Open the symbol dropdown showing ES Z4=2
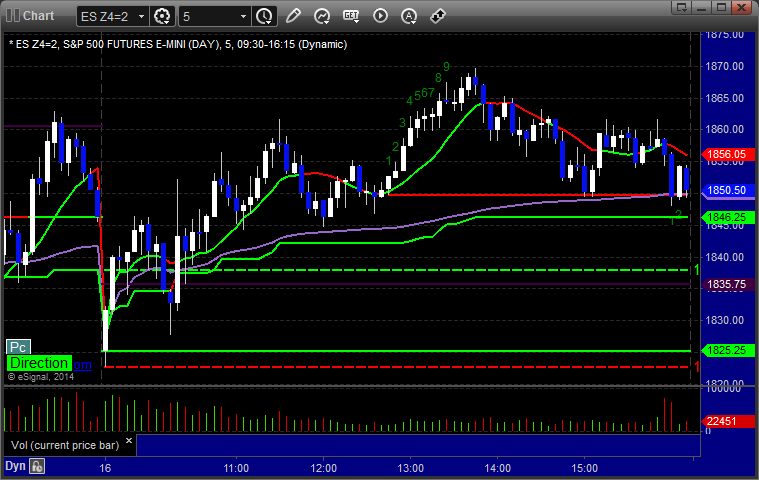Viewport: 759px width, 480px height. [x=112, y=16]
